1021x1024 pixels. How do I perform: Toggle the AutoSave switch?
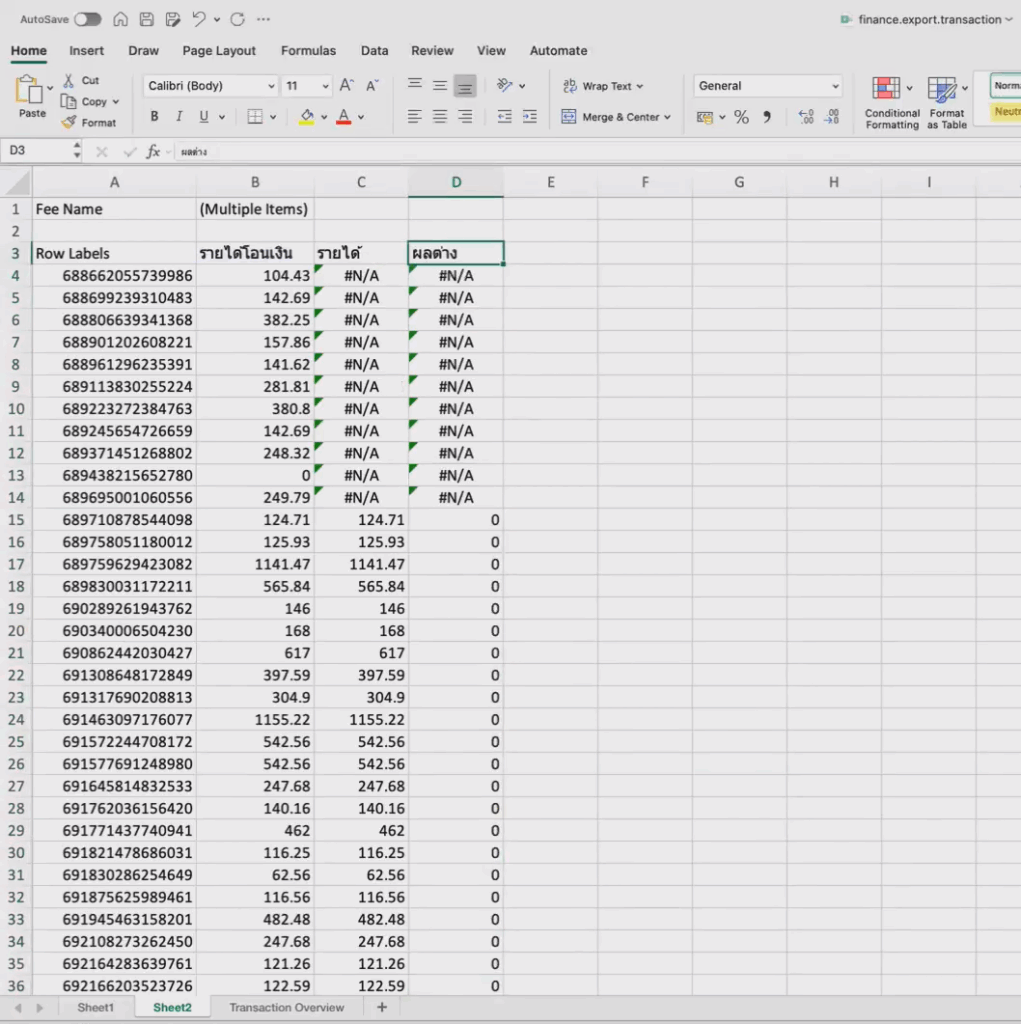click(x=87, y=19)
